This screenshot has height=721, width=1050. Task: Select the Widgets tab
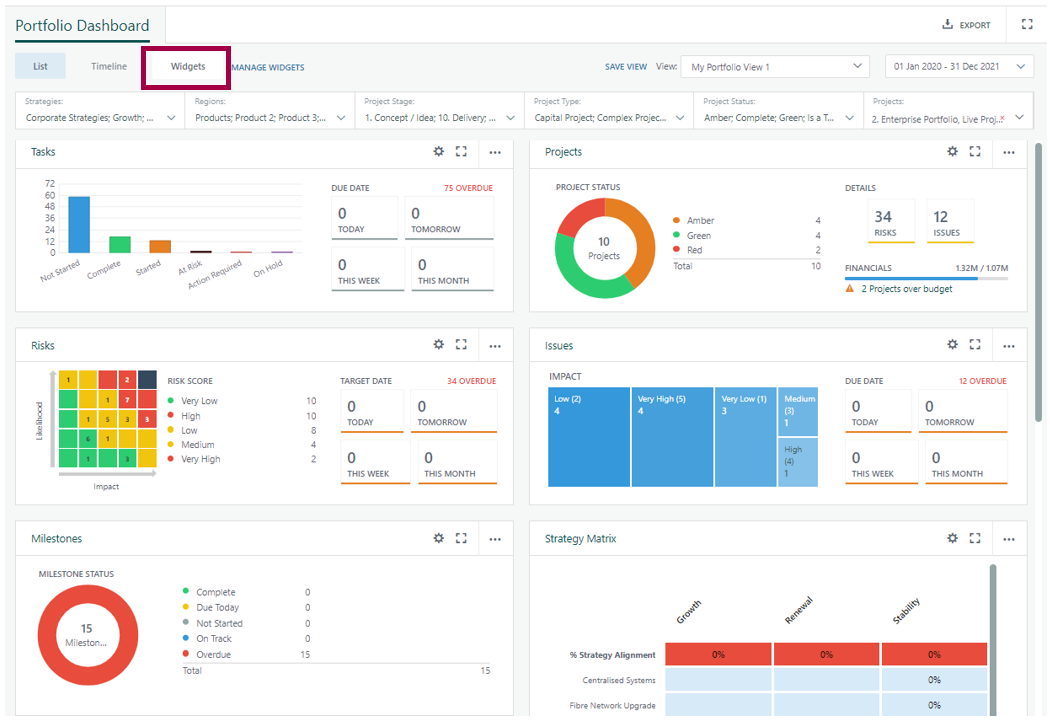(188, 66)
